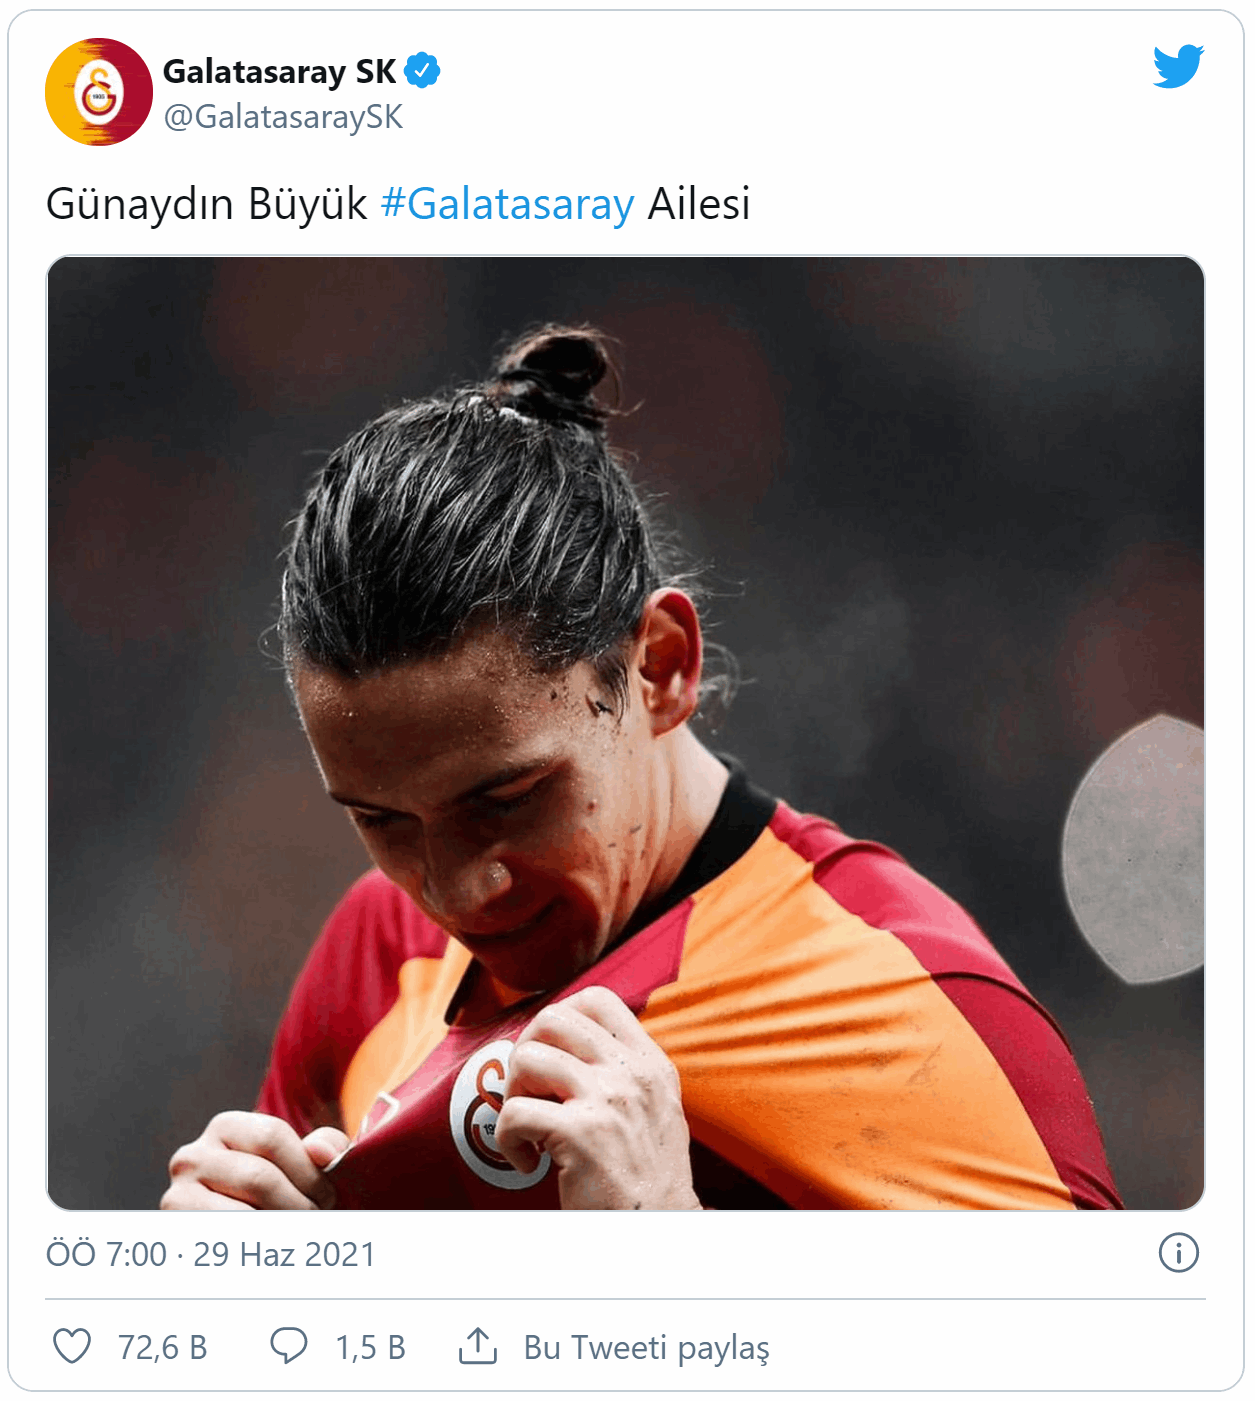Open the Galatasaray SK profile avatar
The height and width of the screenshot is (1401, 1255).
[99, 92]
